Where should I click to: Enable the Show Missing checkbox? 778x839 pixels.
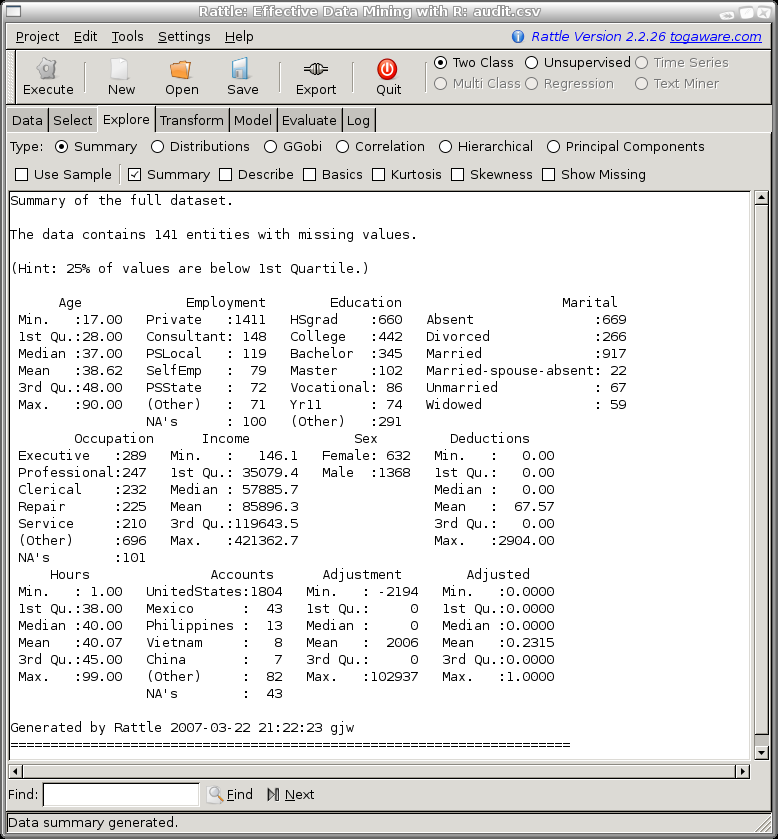548,174
